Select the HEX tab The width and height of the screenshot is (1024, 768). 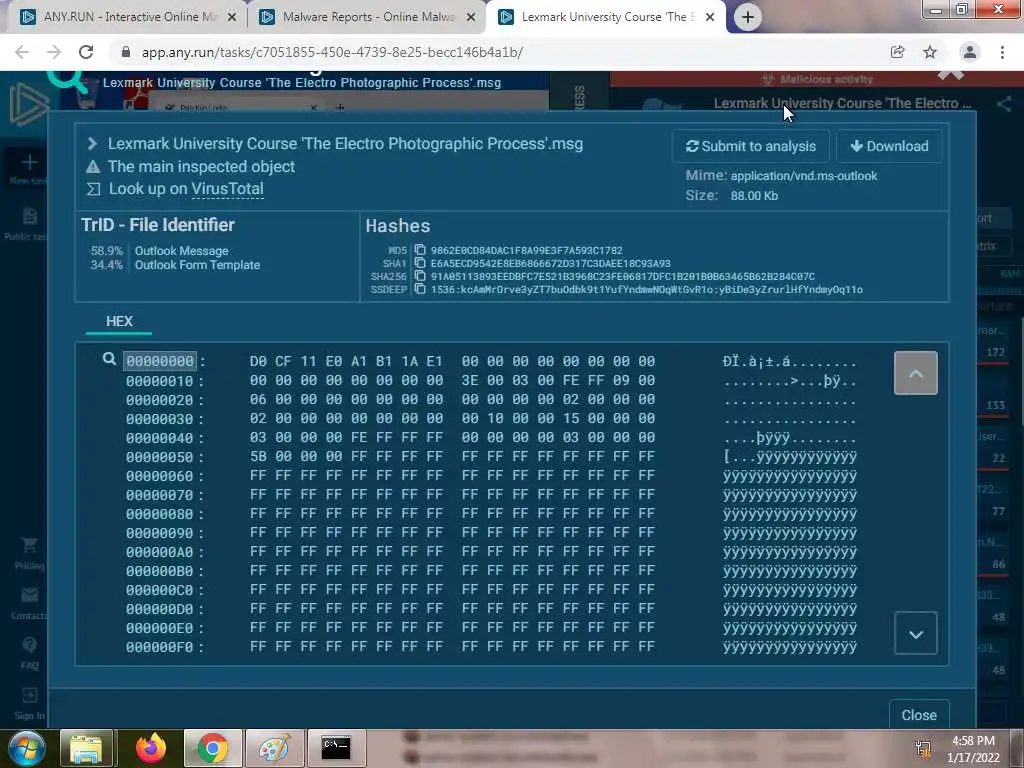119,321
